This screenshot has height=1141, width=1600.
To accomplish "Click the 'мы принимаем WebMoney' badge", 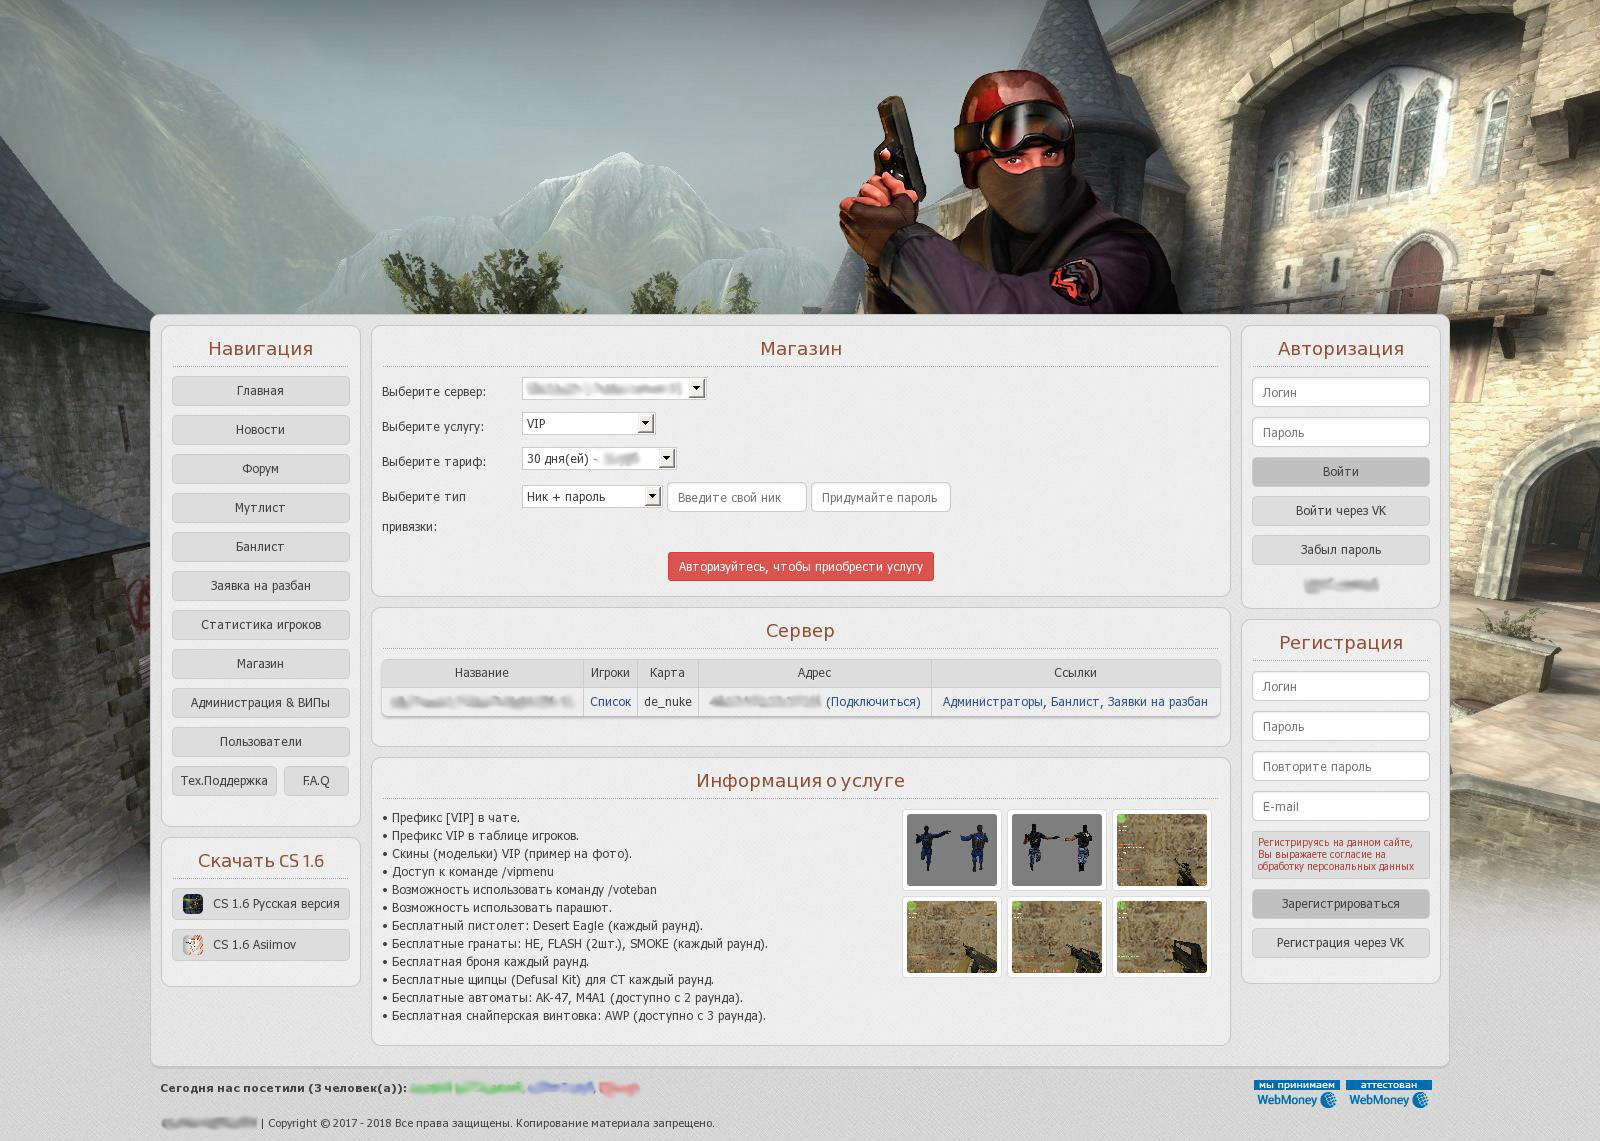I will point(1297,1094).
